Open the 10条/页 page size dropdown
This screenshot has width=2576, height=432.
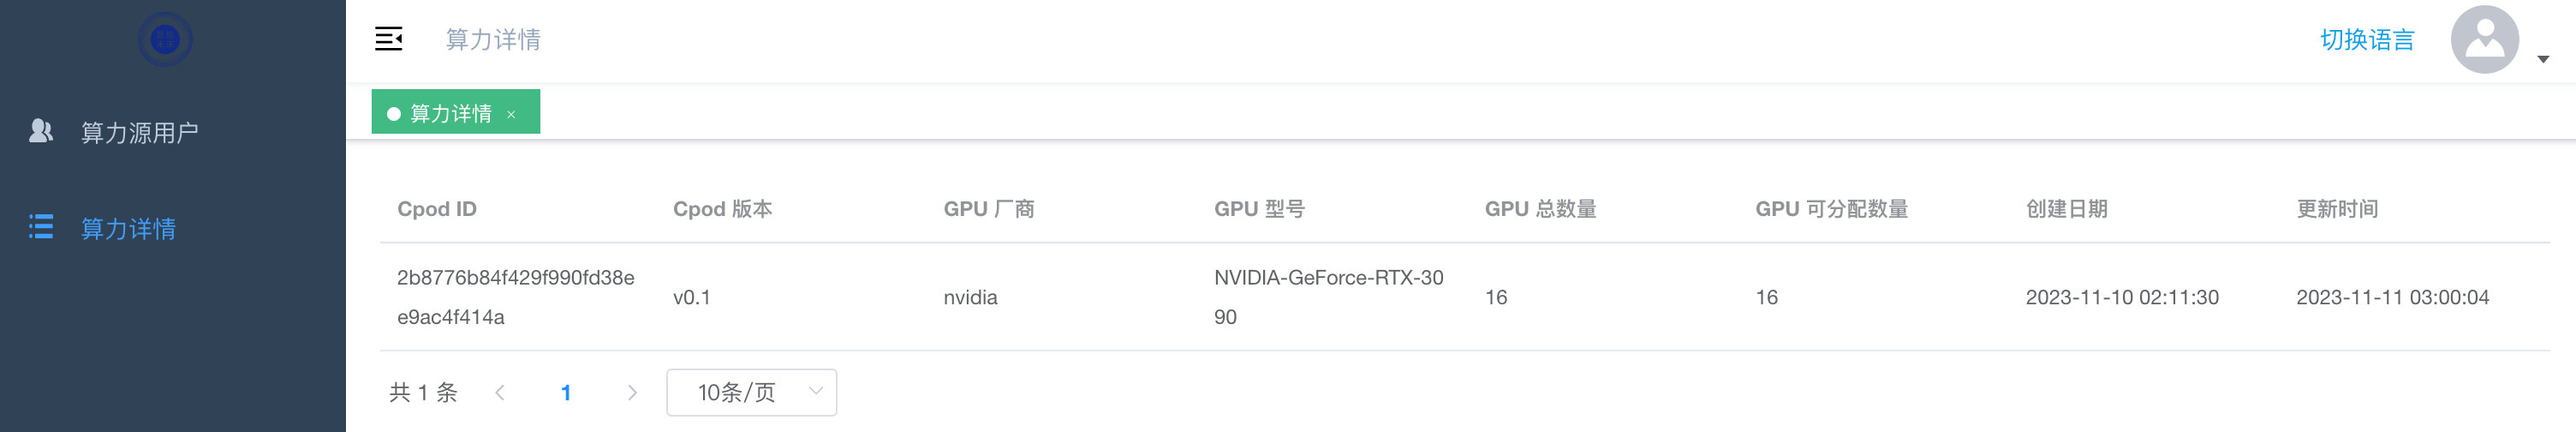click(x=751, y=393)
